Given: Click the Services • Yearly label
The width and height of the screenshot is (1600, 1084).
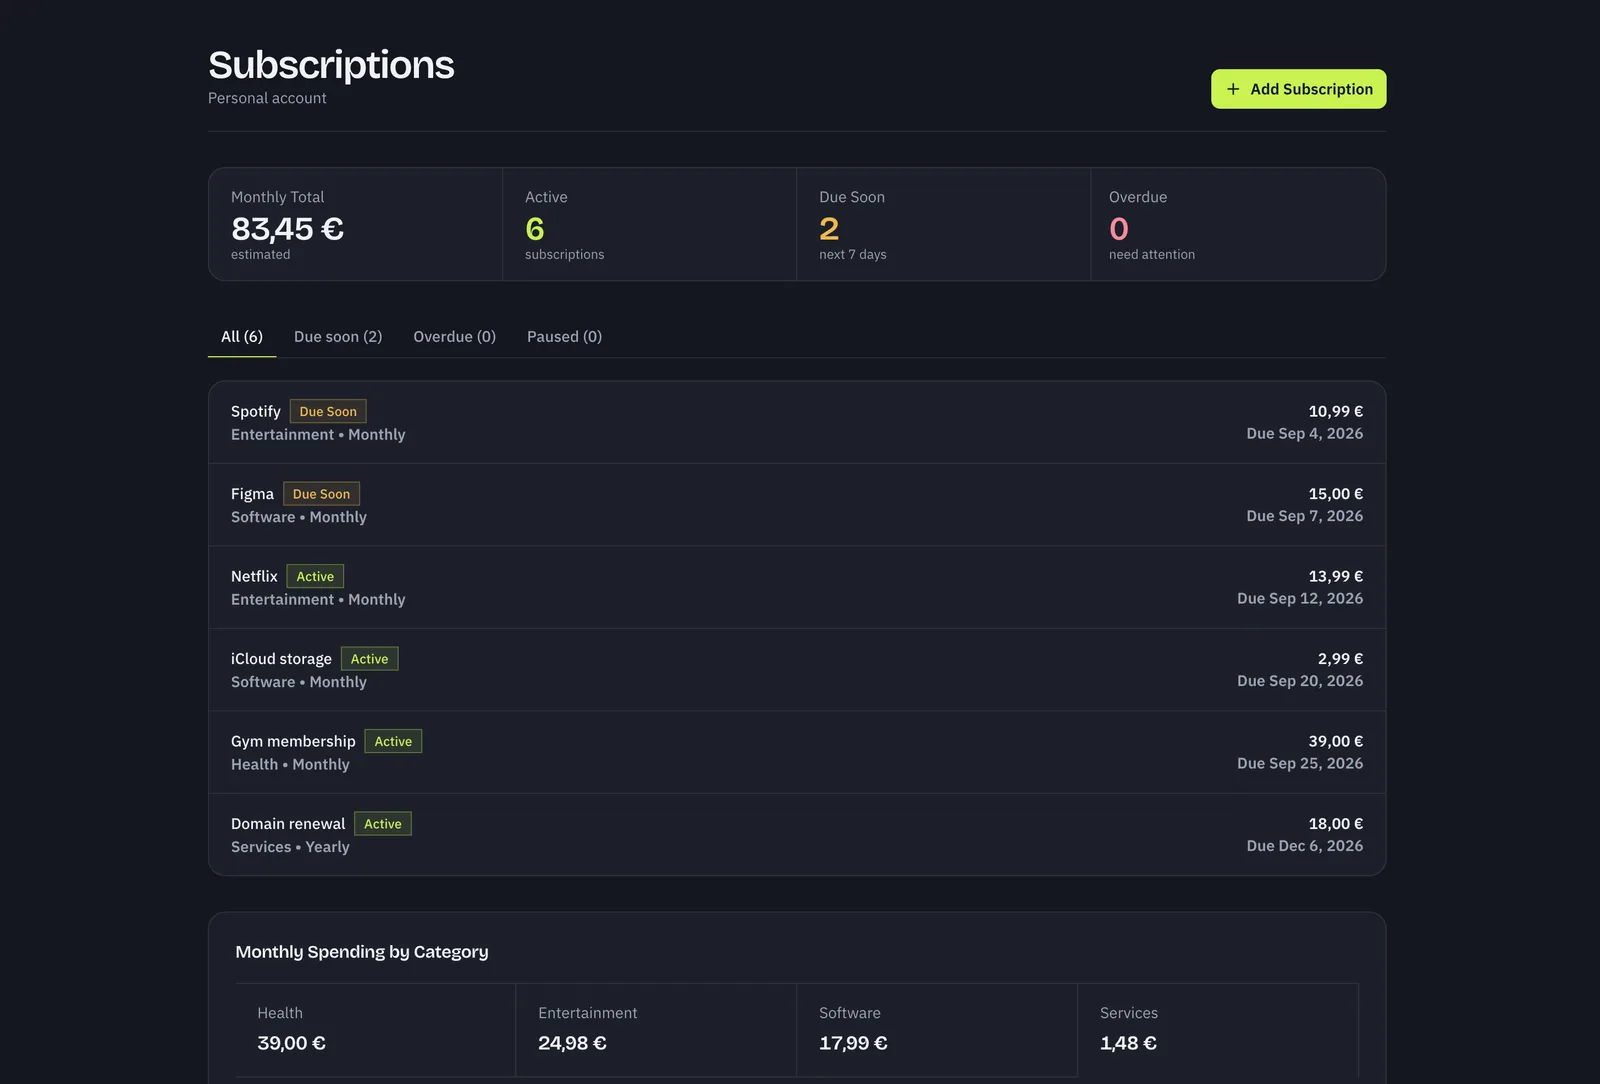Looking at the screenshot, I should [290, 847].
